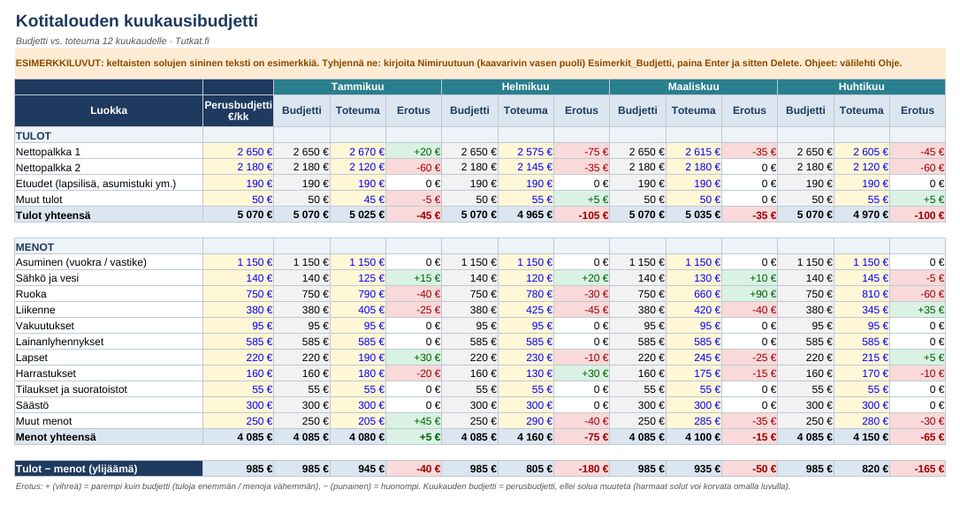Click Tulot yhteensä Tammikuu Toteuma 5 025 €
Image resolution: width=960 pixels, height=505 pixels.
pyautogui.click(x=358, y=215)
